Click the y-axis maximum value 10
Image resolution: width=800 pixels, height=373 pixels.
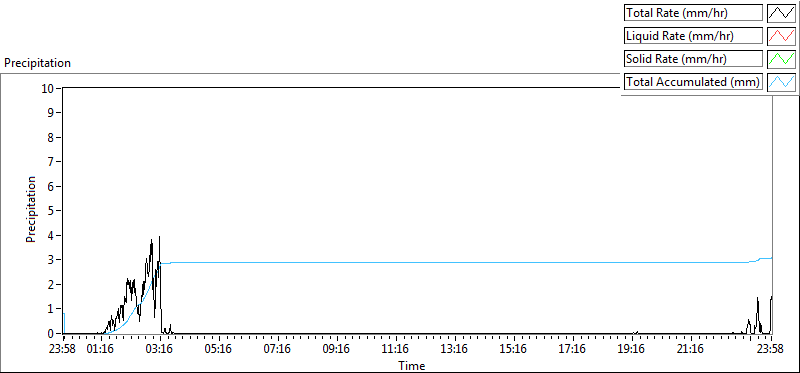tap(47, 88)
